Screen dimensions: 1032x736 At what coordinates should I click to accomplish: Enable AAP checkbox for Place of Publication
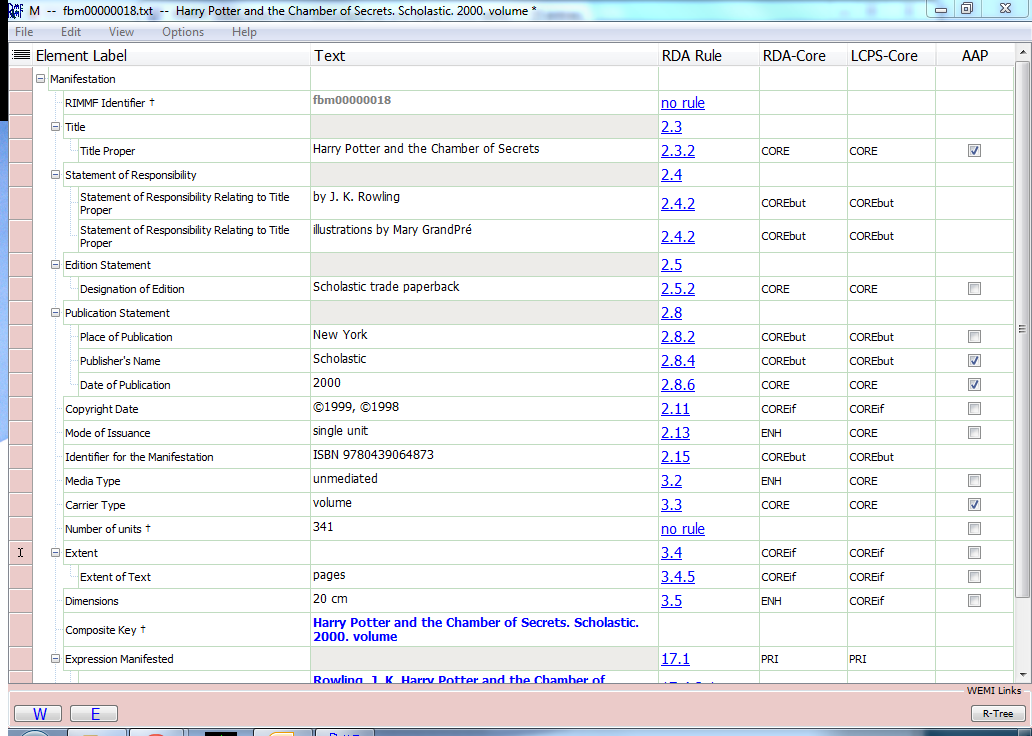click(974, 336)
